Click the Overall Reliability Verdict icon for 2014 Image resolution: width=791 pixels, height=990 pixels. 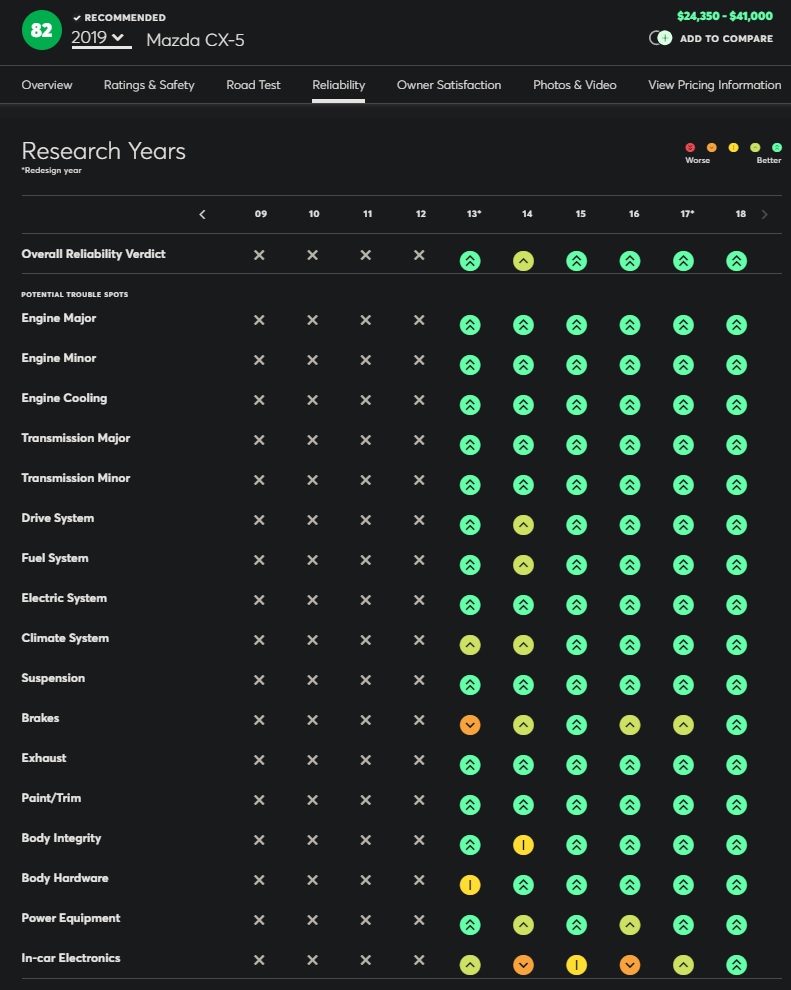click(523, 261)
